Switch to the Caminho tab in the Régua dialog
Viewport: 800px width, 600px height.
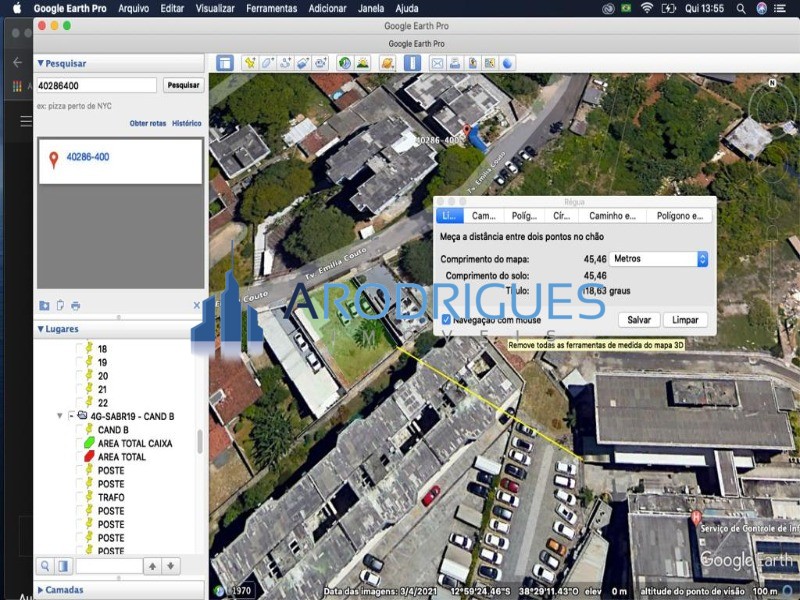(612, 215)
